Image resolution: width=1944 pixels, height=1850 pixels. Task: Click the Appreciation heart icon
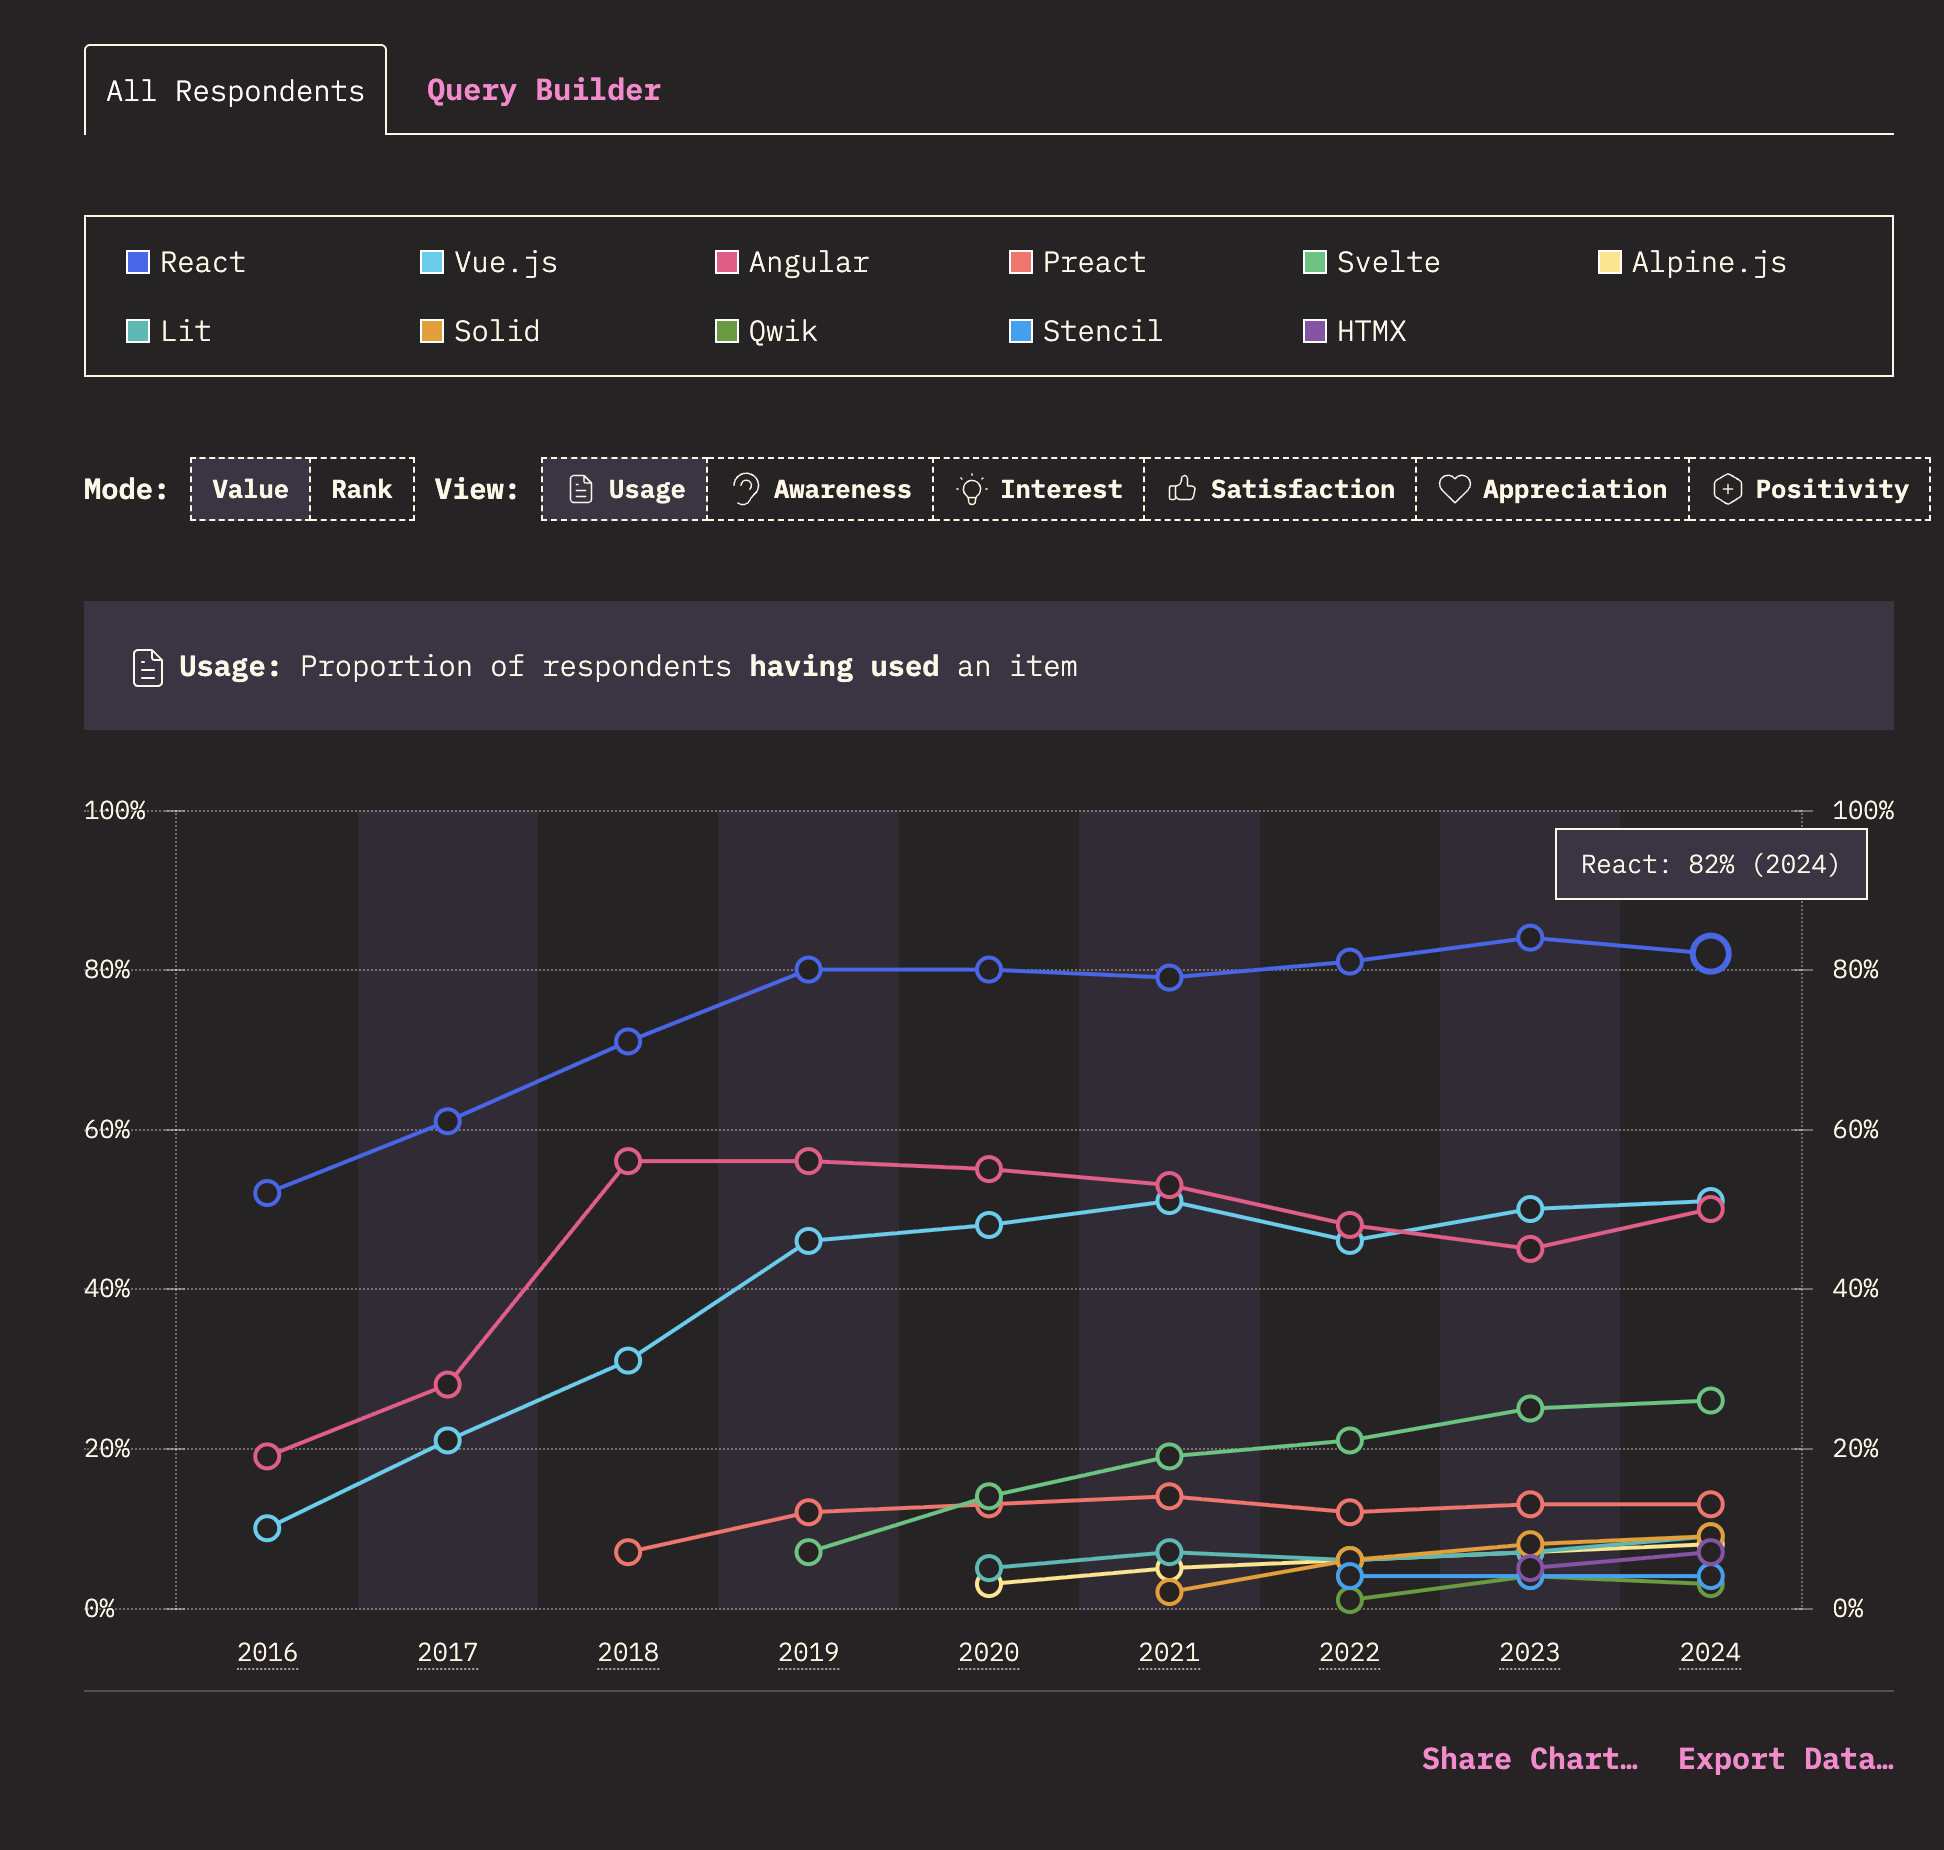(x=1454, y=489)
